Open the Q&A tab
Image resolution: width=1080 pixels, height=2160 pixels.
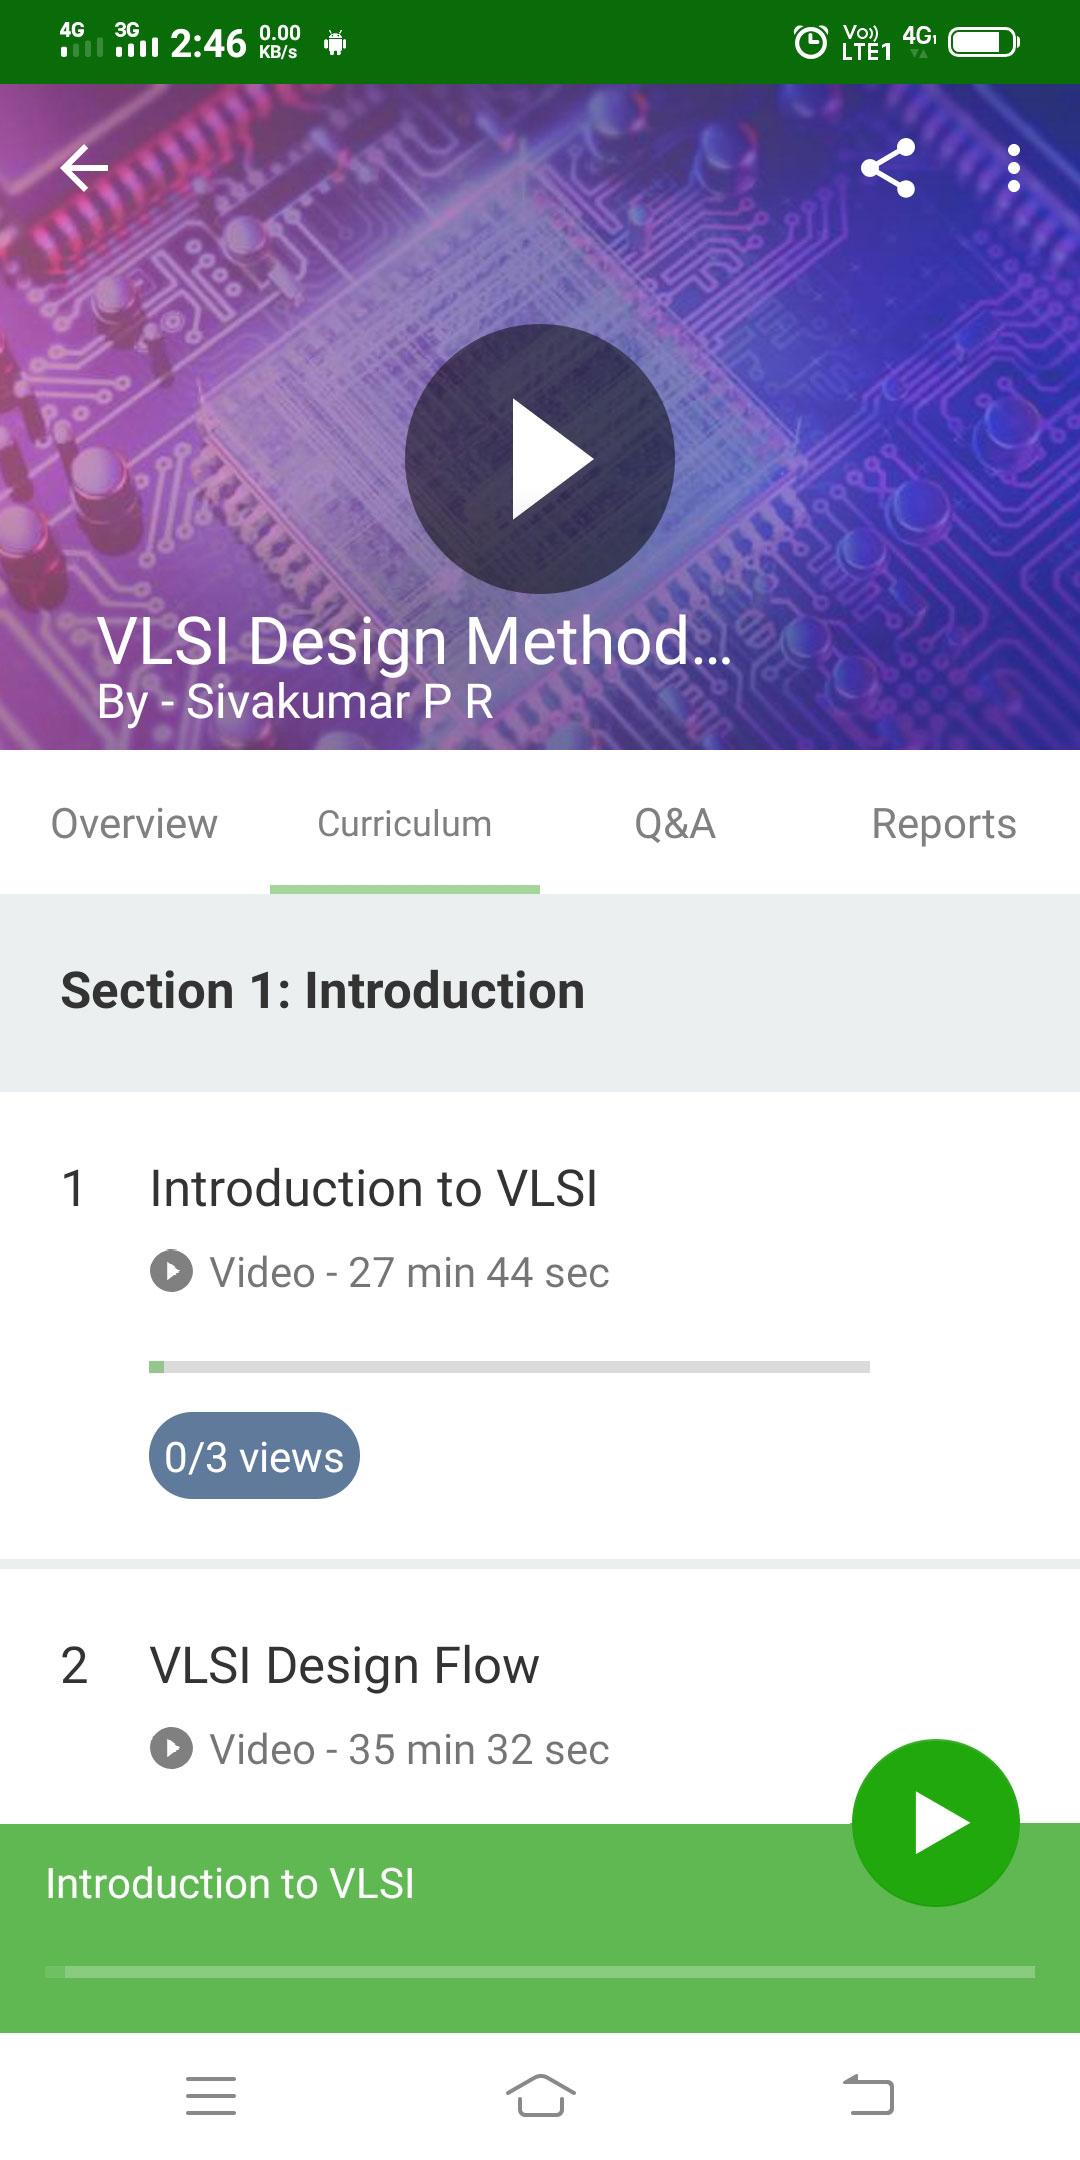tap(675, 823)
